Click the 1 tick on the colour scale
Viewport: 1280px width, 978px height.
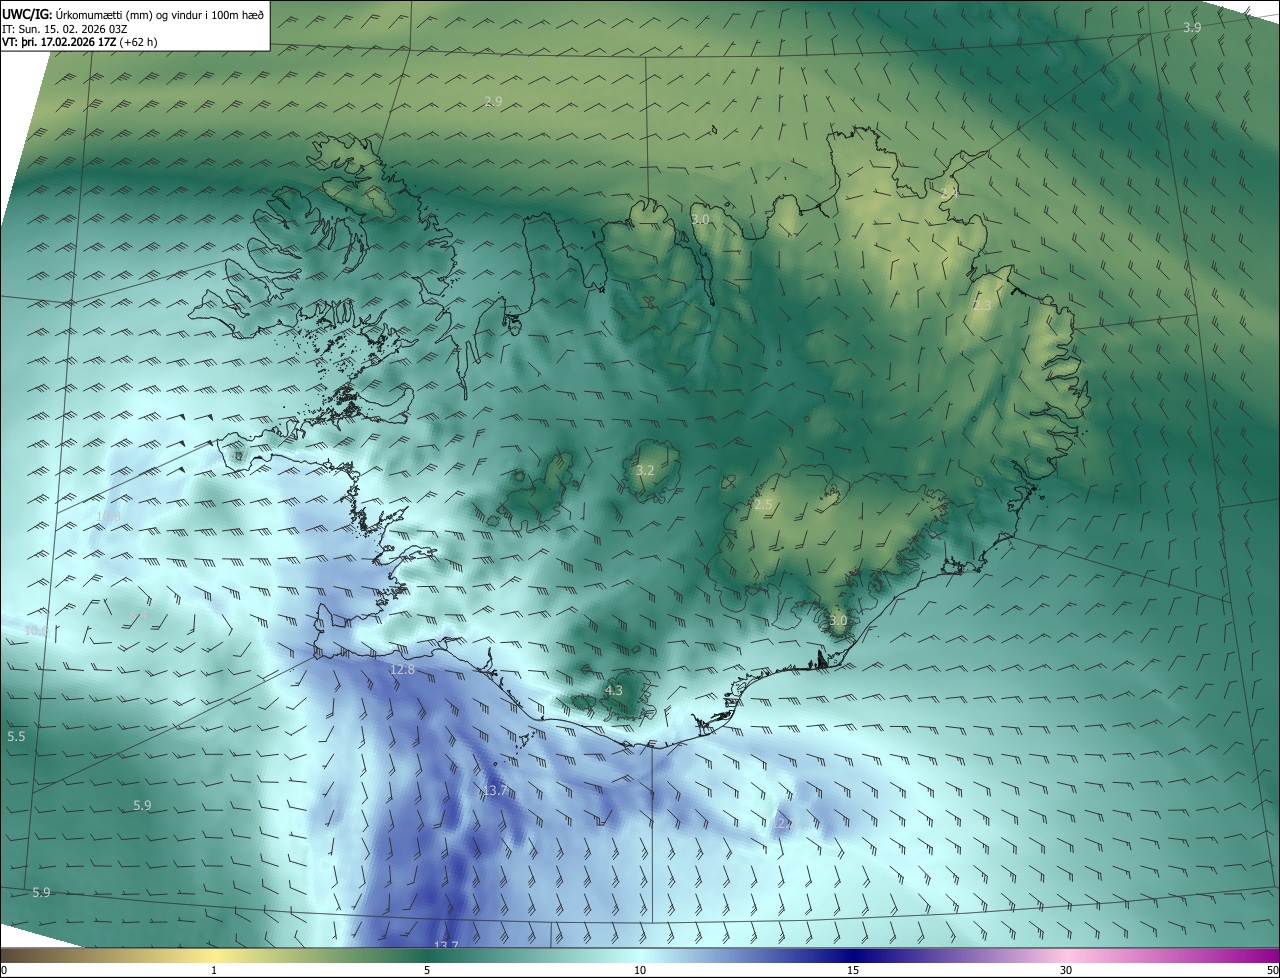(x=214, y=970)
